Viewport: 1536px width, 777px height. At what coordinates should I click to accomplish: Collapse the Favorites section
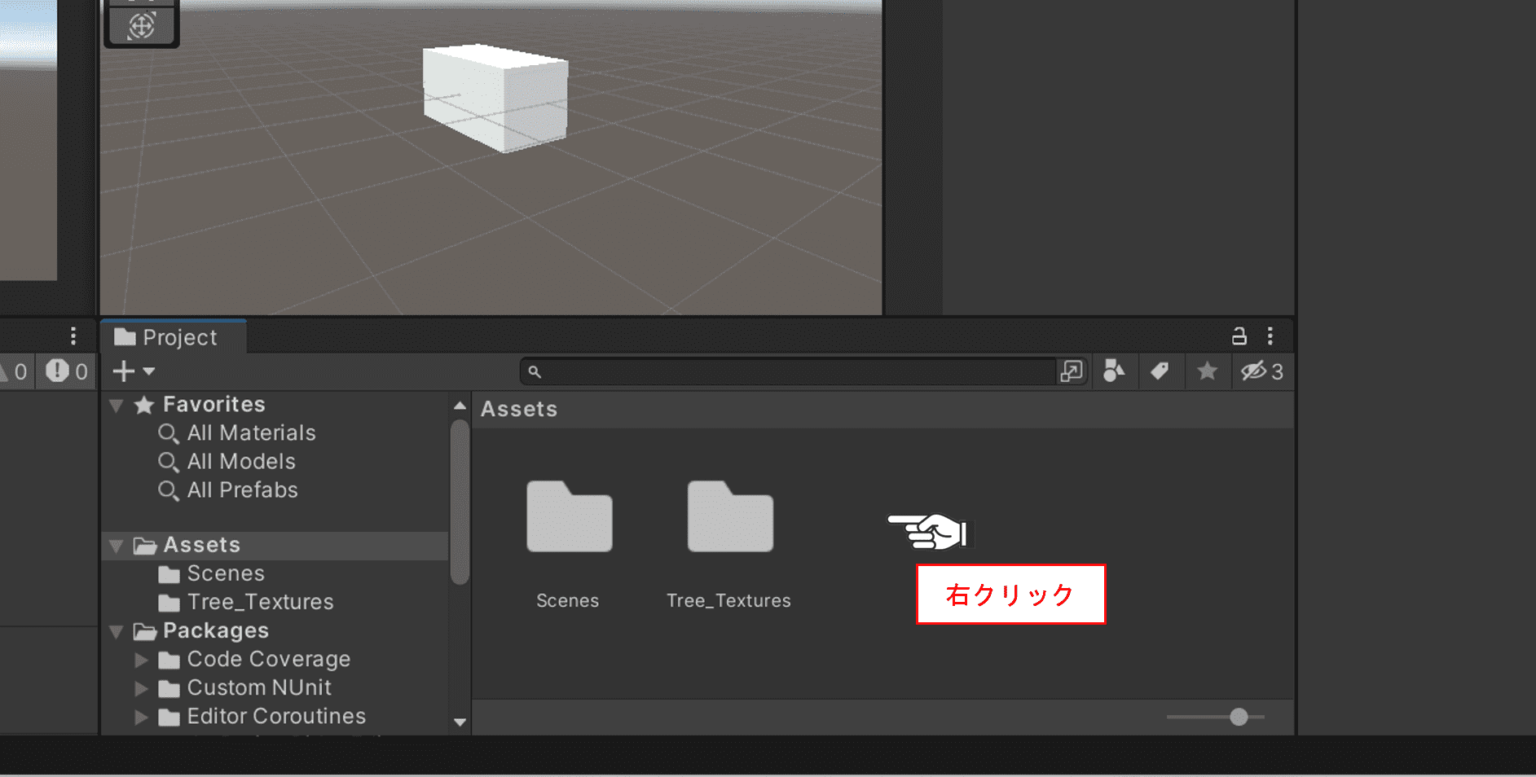pyautogui.click(x=116, y=404)
